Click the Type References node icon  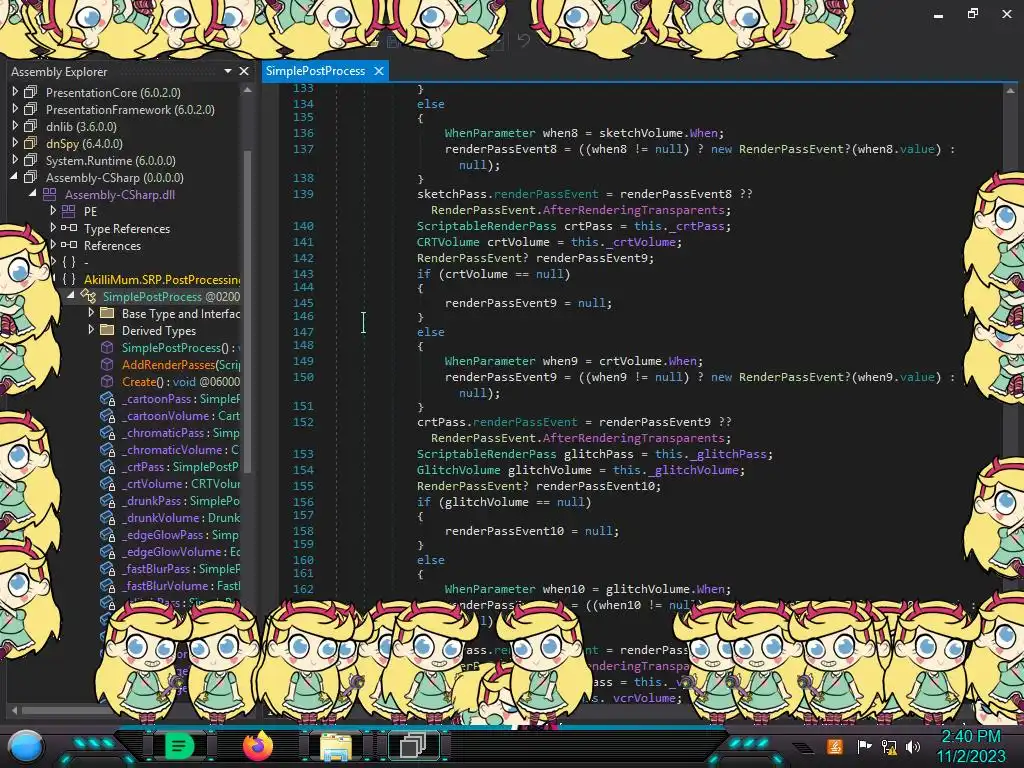click(x=69, y=228)
